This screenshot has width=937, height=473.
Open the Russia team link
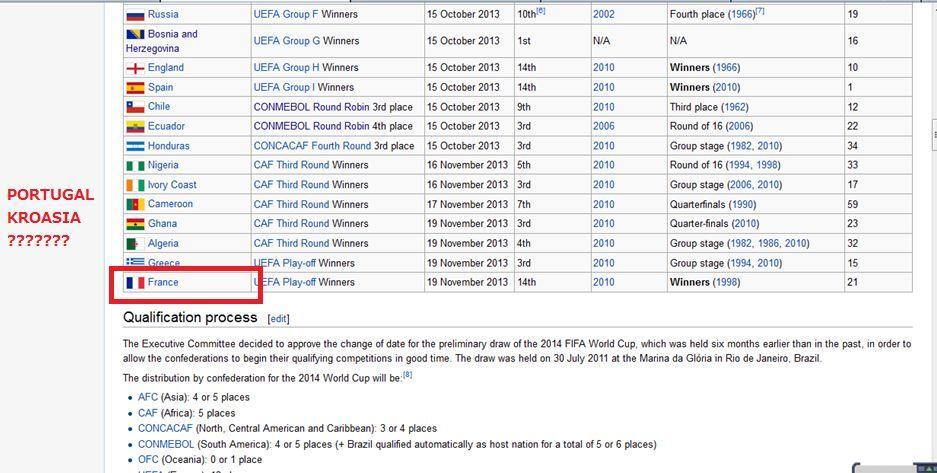[x=163, y=14]
